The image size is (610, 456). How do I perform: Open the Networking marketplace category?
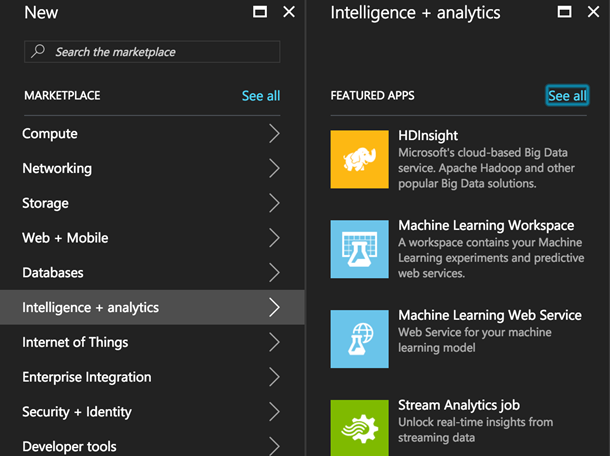[x=152, y=168]
